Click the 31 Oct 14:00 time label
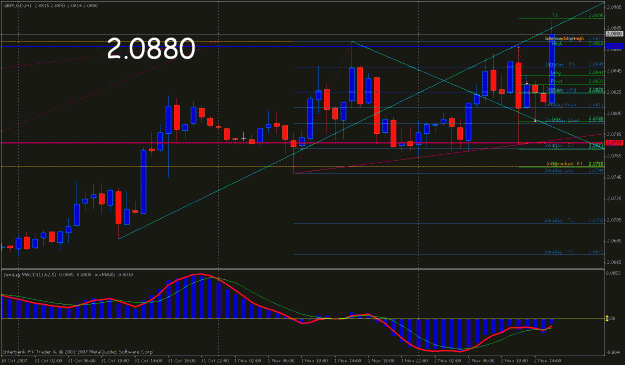The width and height of the screenshot is (625, 365). 148,361
